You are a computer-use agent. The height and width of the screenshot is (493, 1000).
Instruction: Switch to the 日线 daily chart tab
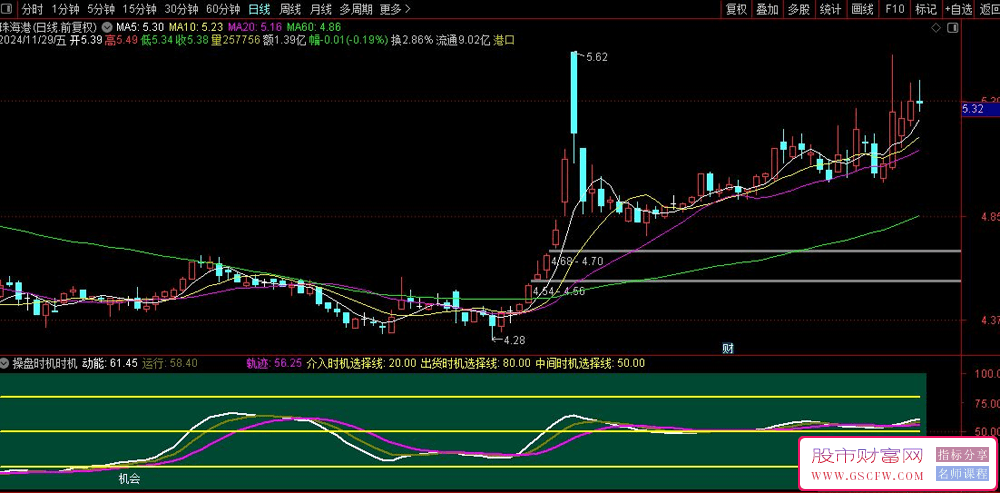pos(258,9)
